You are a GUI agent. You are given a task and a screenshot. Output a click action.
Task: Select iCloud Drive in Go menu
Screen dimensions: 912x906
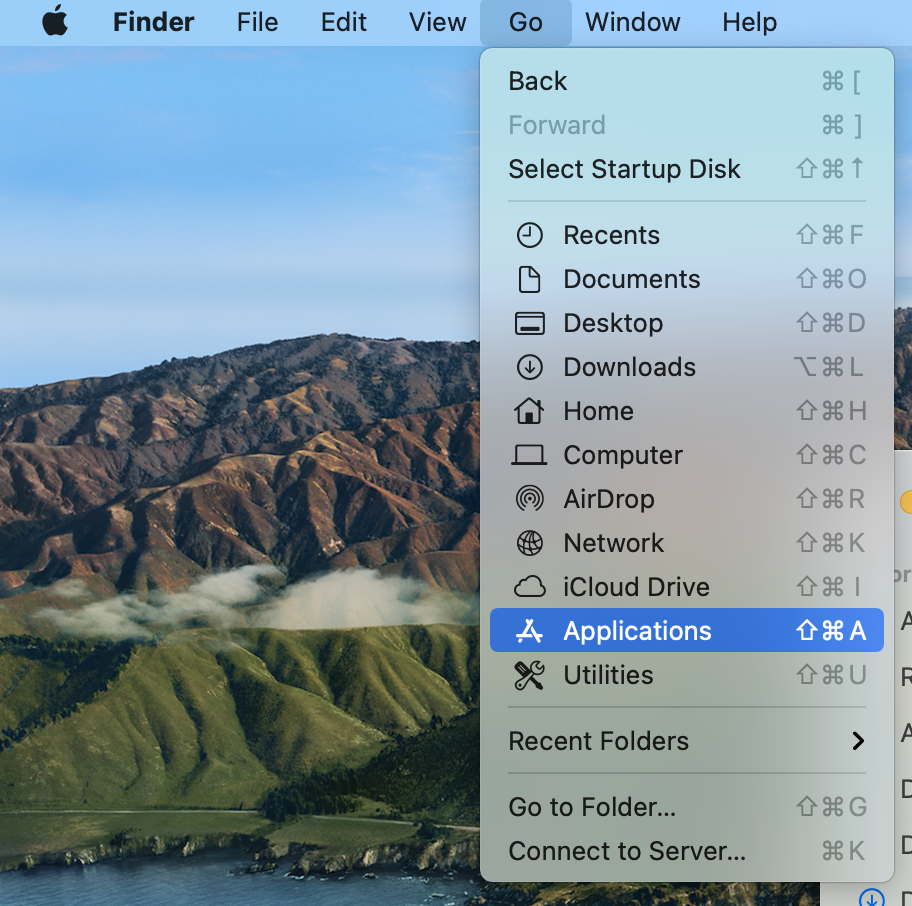(687, 587)
